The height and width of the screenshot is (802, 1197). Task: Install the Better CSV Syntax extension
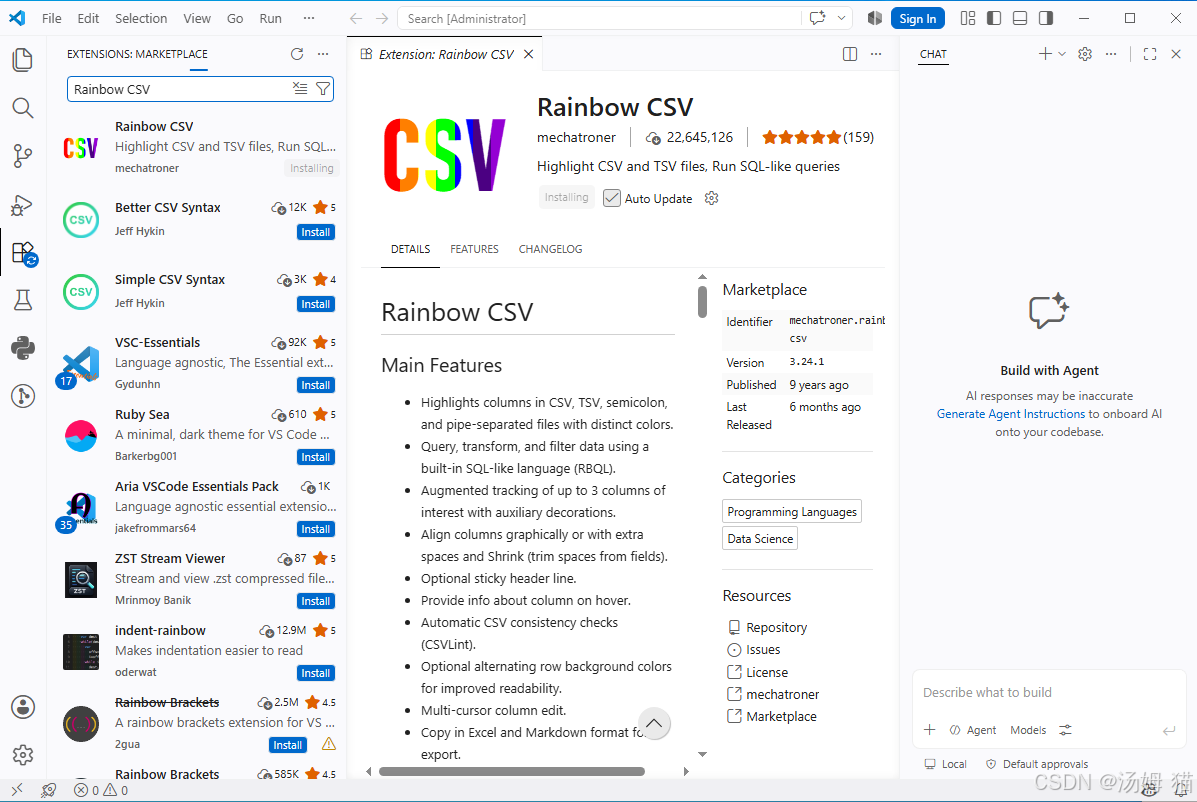[315, 232]
